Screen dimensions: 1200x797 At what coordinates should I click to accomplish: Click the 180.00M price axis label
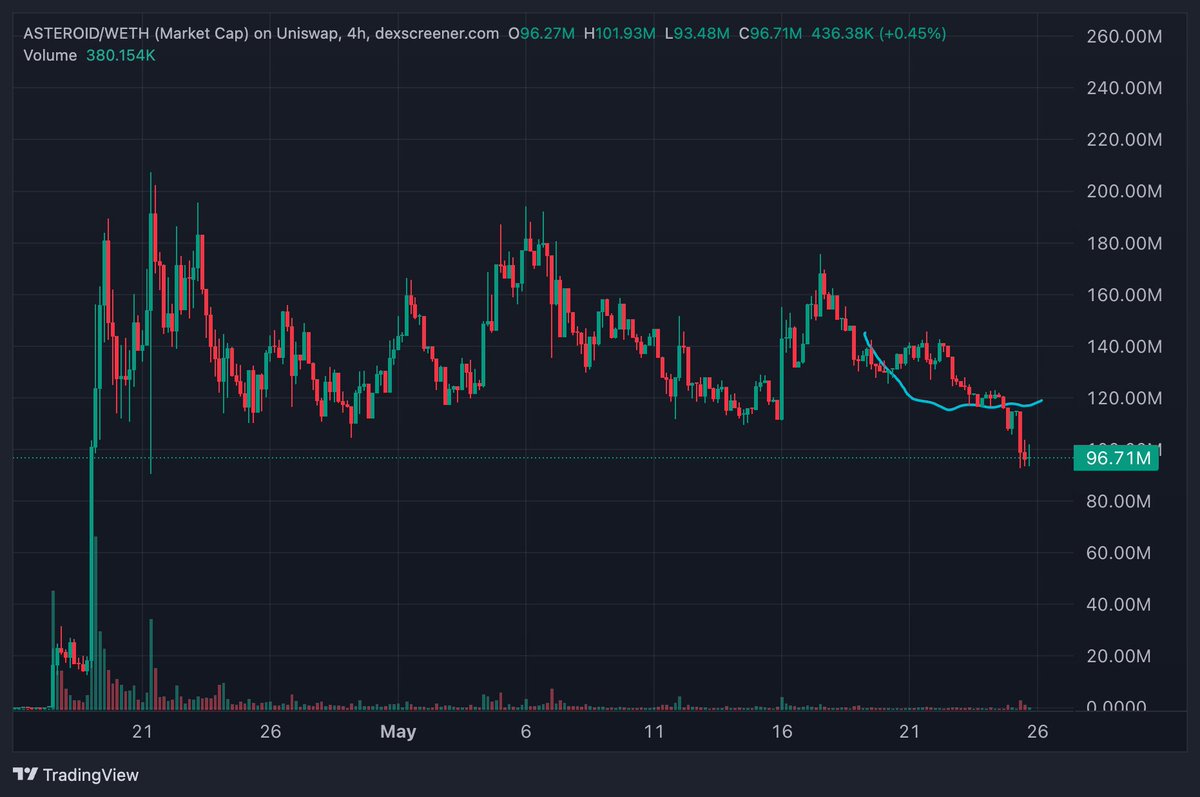pyautogui.click(x=1125, y=243)
